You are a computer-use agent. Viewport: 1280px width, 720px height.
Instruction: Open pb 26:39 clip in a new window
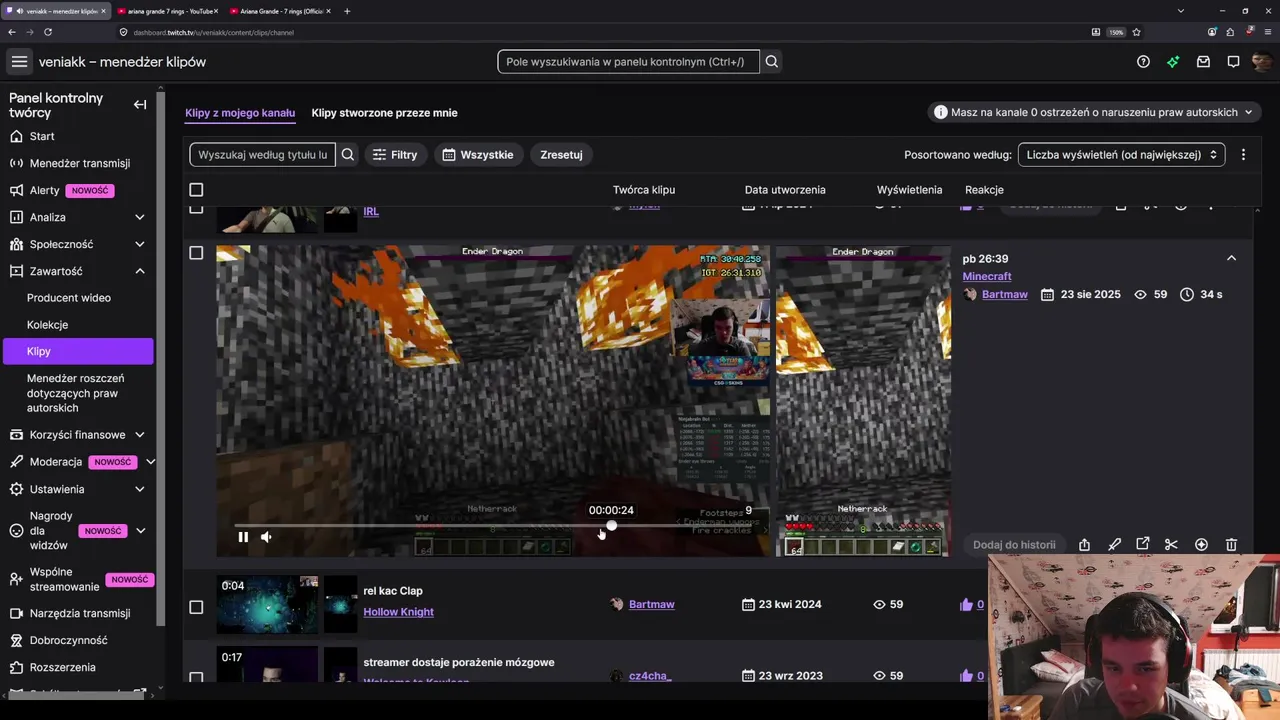pos(1143,545)
